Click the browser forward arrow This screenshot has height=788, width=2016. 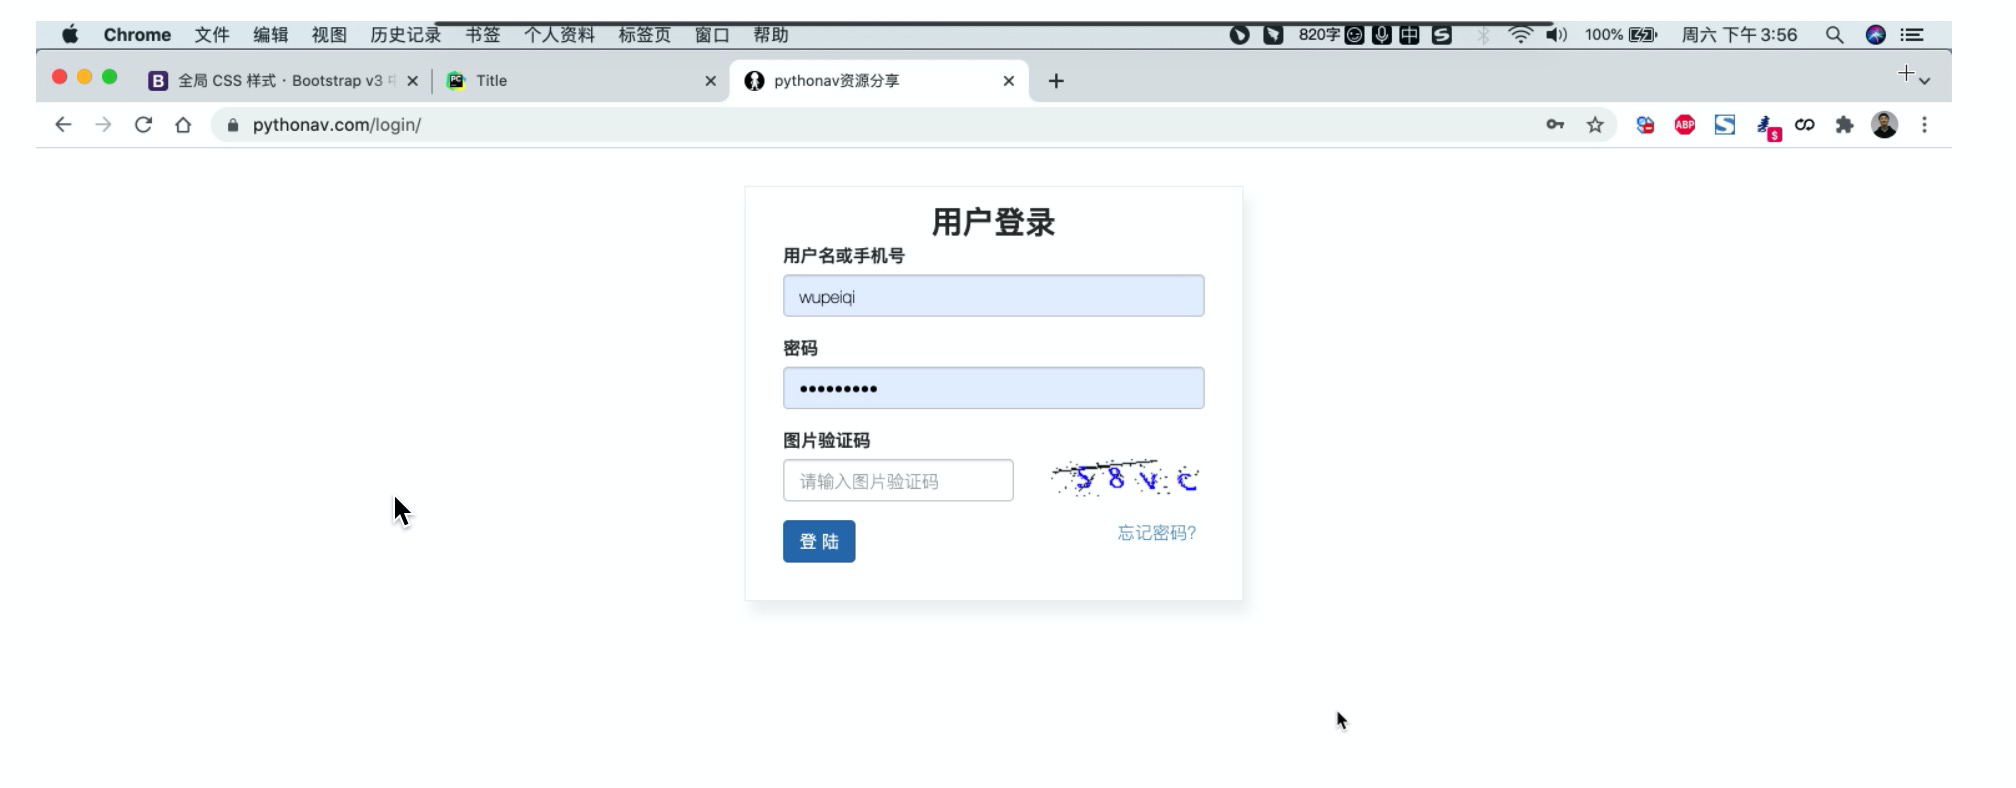pyautogui.click(x=103, y=125)
